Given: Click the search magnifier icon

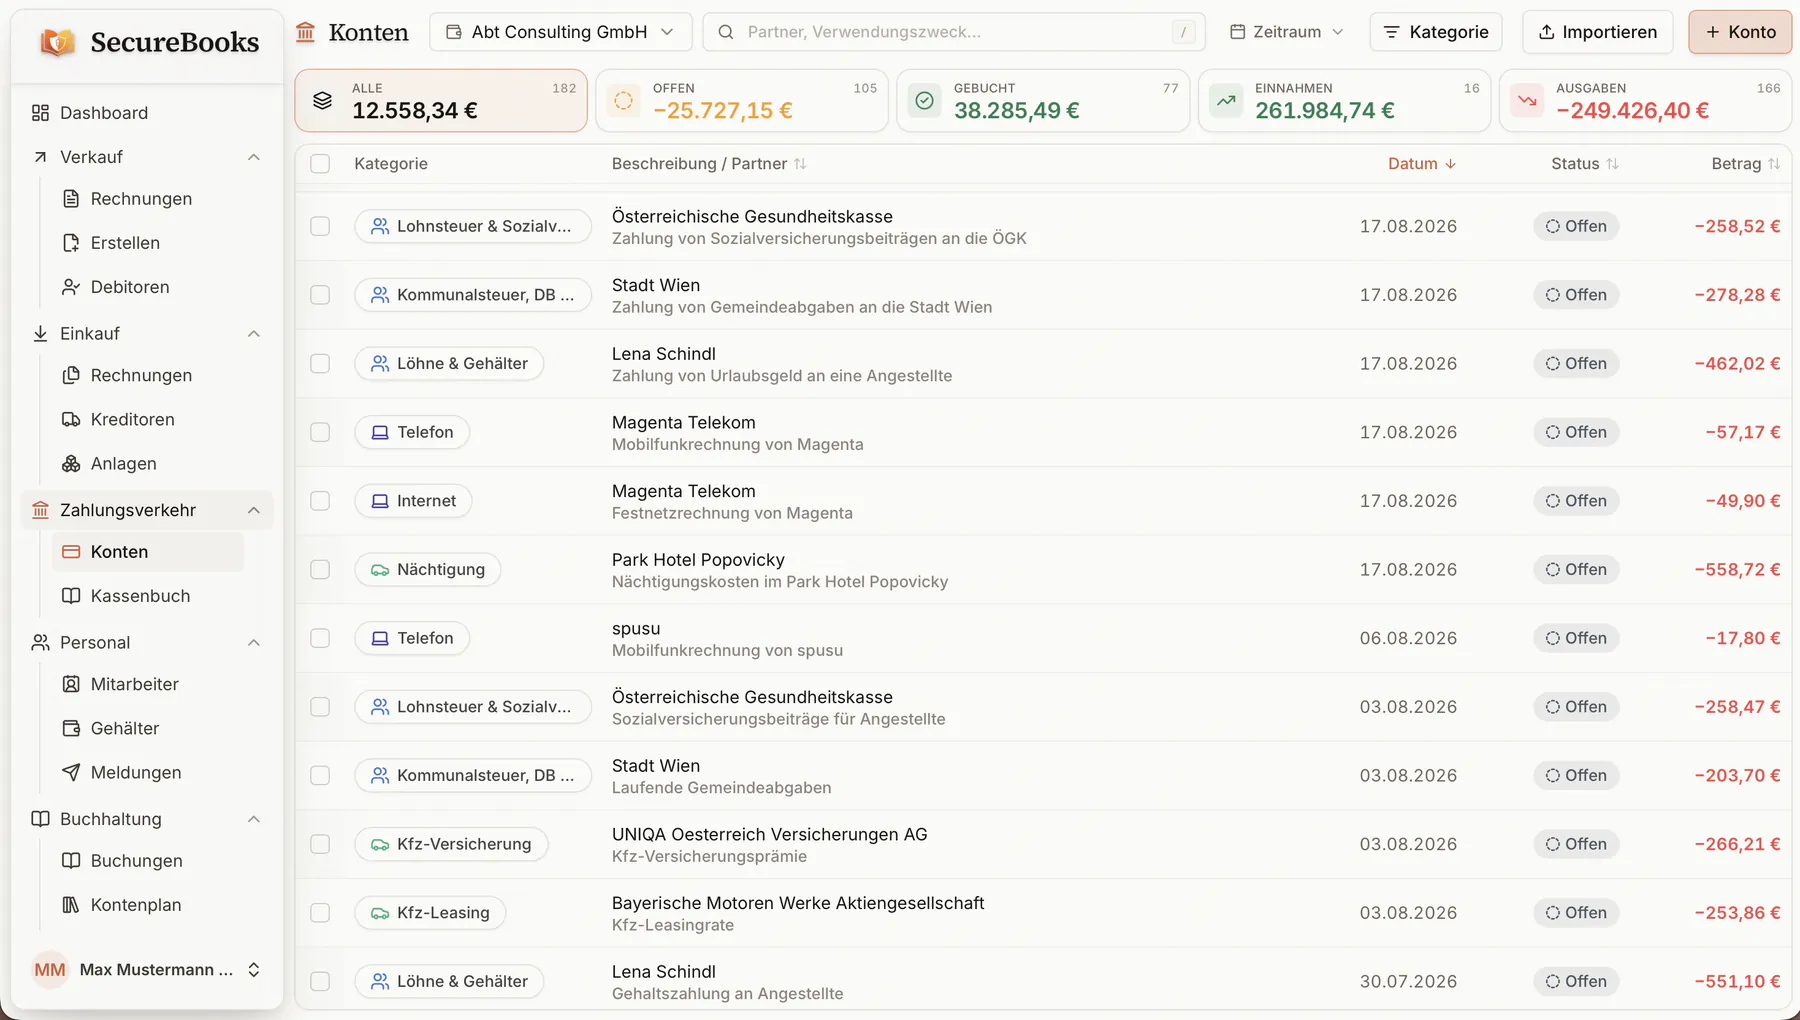Looking at the screenshot, I should pyautogui.click(x=726, y=32).
